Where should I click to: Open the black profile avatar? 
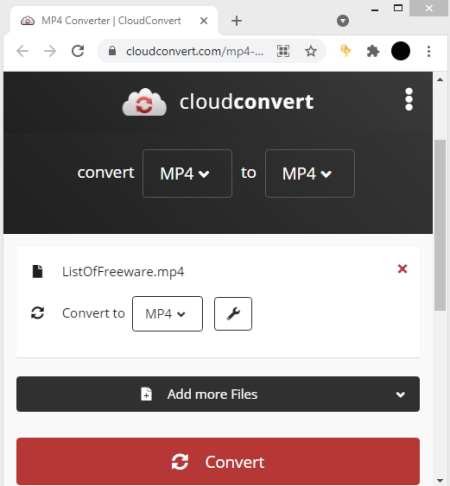tap(400, 51)
